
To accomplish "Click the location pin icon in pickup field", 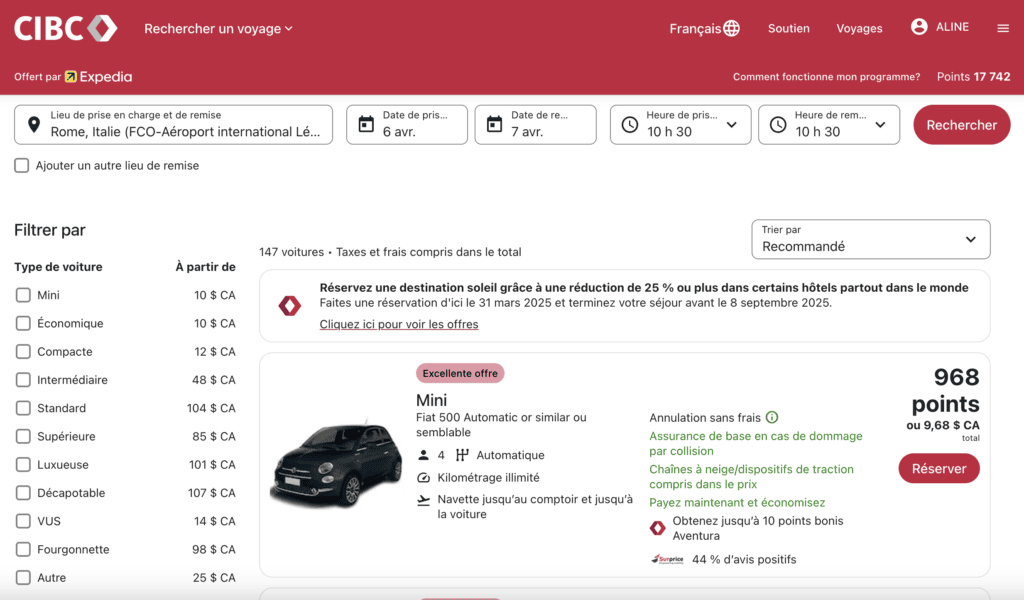I will tap(34, 125).
